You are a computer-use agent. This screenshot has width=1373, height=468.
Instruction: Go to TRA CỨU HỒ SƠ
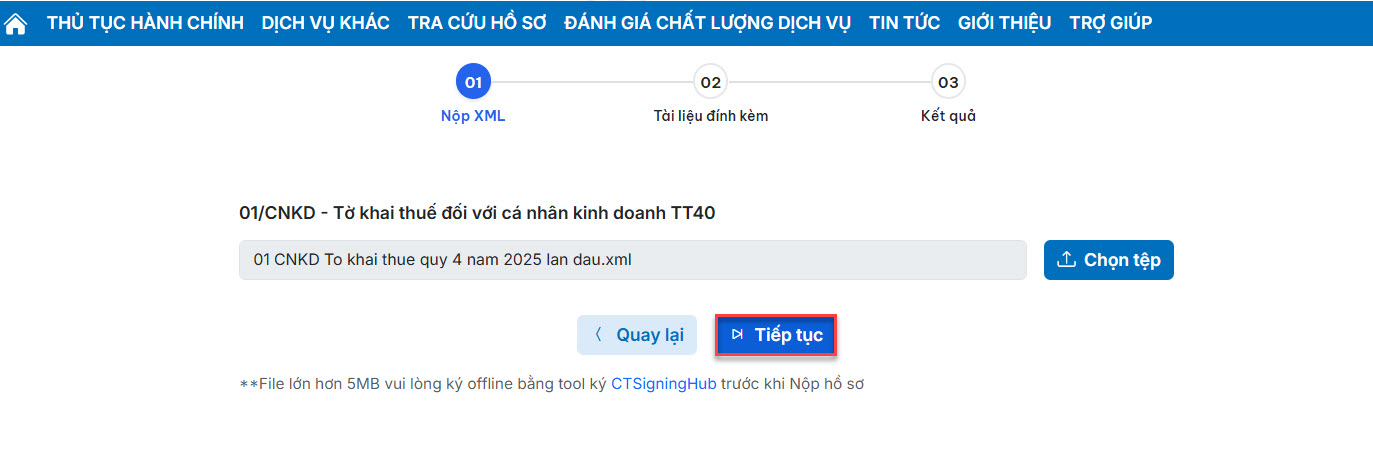tap(477, 23)
